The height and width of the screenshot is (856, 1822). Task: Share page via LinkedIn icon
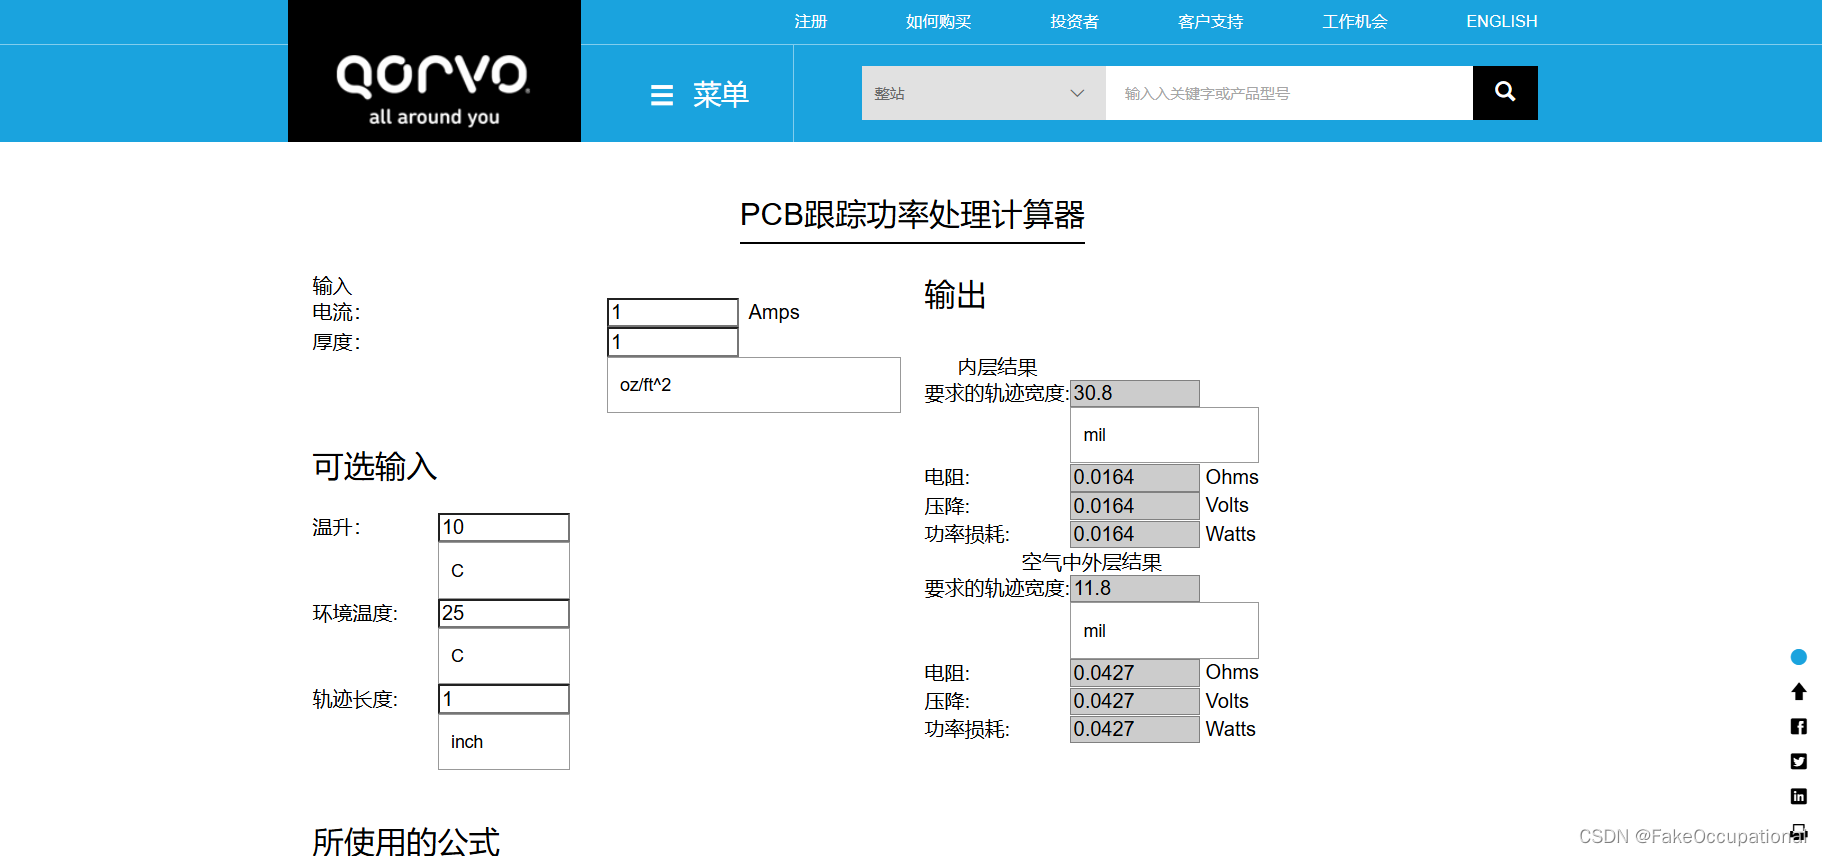click(x=1798, y=796)
